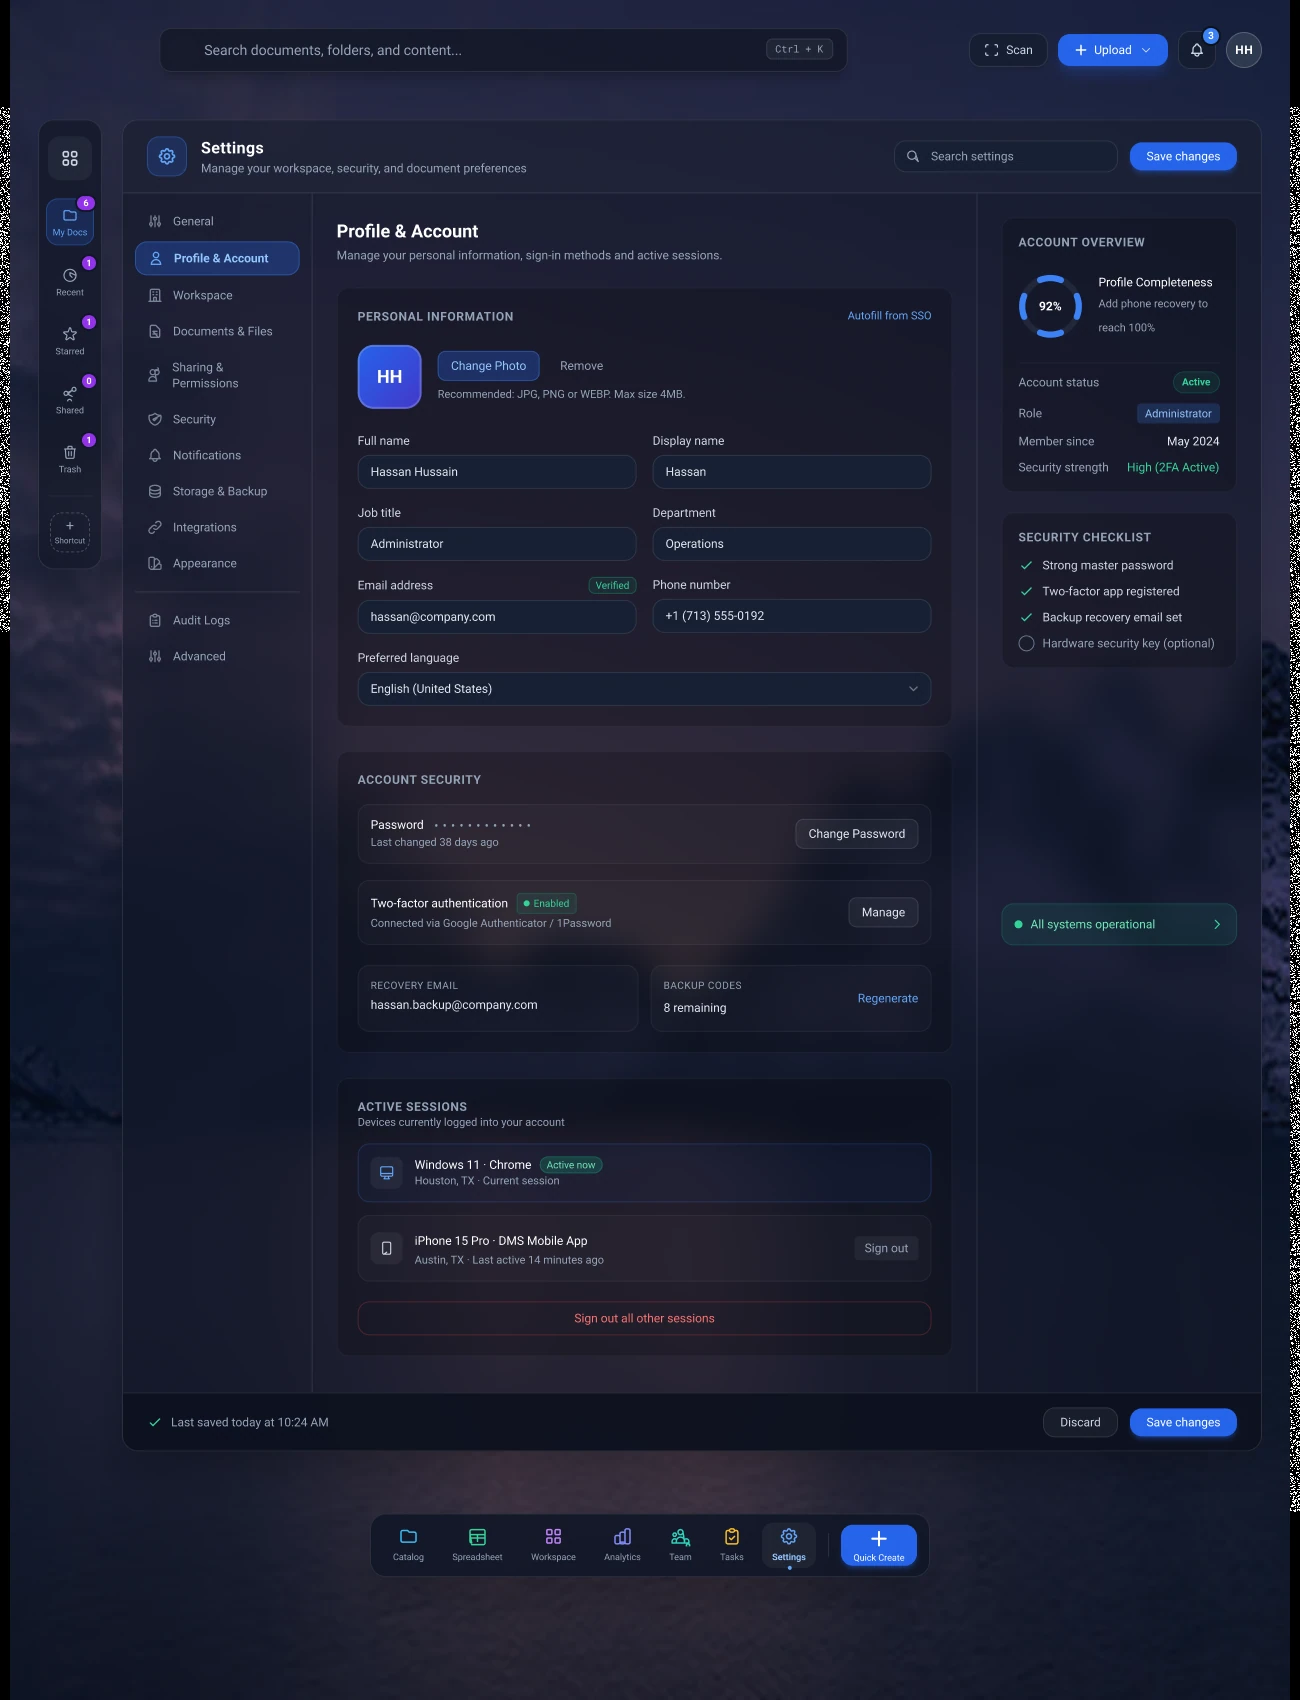The image size is (1300, 1700).
Task: Select General settings section
Action: 217,221
